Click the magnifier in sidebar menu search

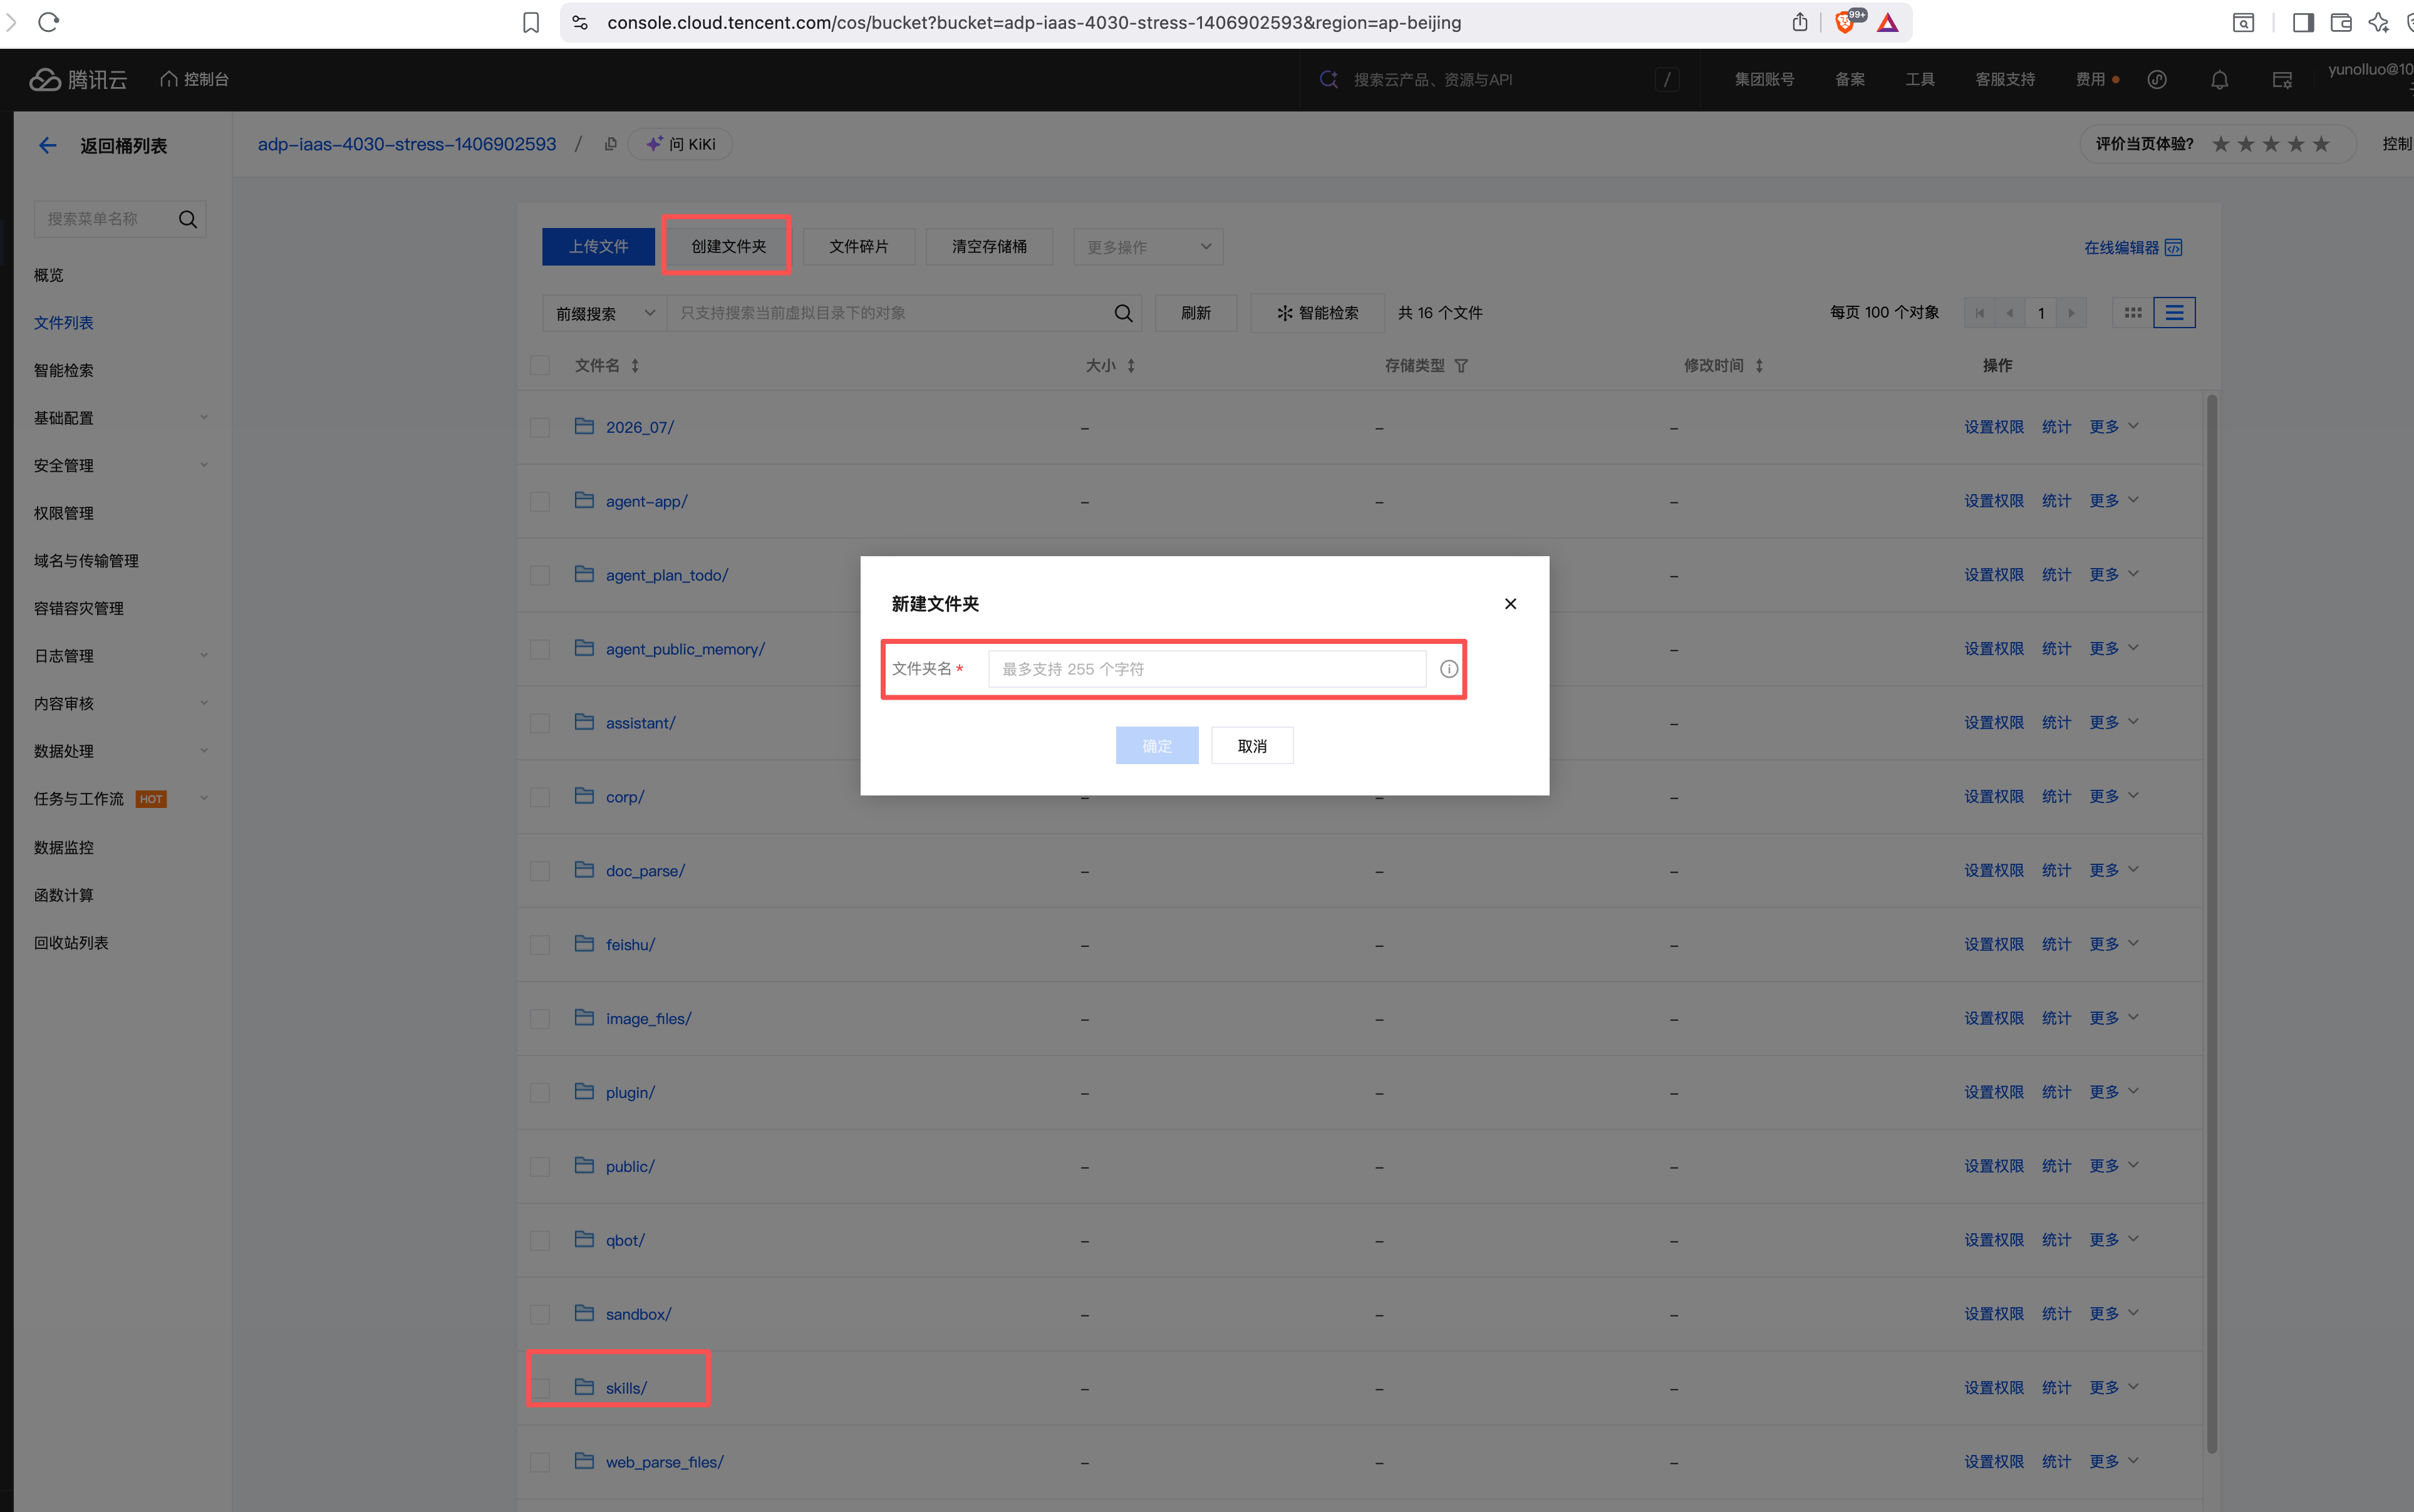coord(187,219)
